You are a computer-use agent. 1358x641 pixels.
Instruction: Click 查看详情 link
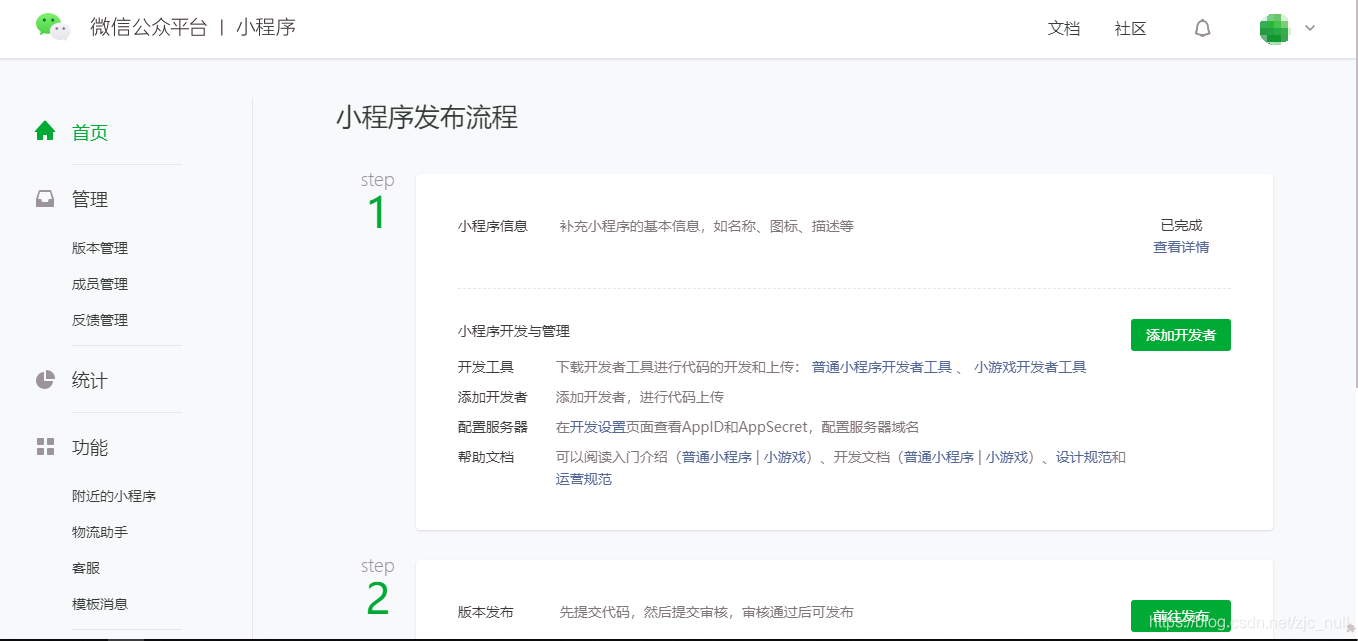(x=1181, y=247)
